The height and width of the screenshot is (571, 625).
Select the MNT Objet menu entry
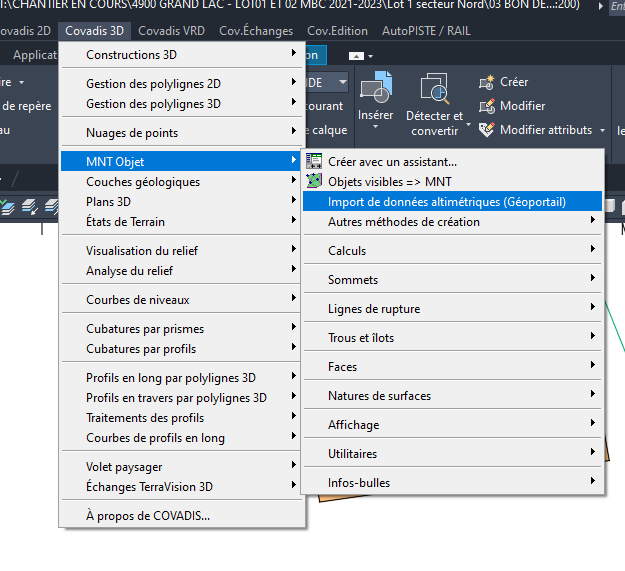pyautogui.click(x=181, y=161)
